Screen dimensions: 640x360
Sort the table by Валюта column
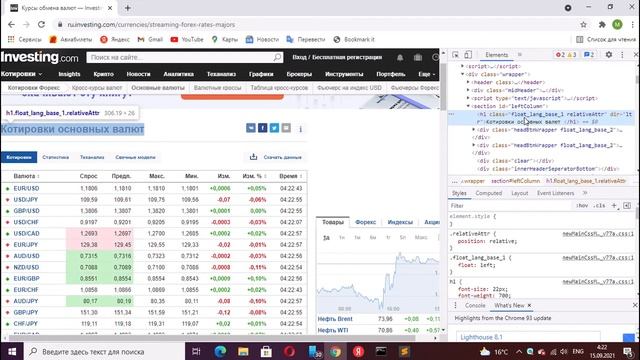(26, 176)
